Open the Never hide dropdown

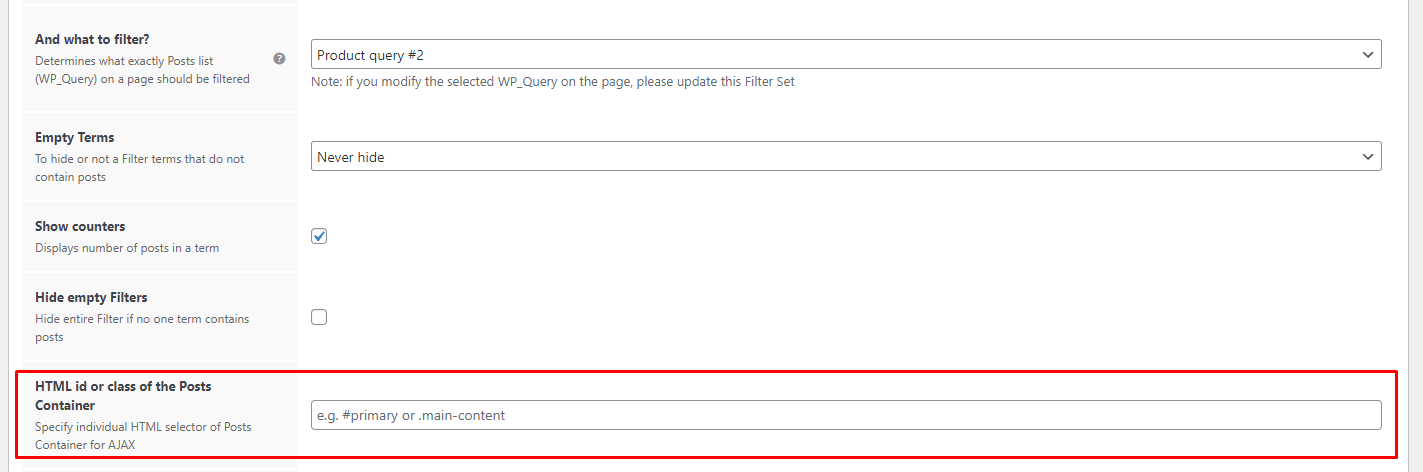pos(846,157)
